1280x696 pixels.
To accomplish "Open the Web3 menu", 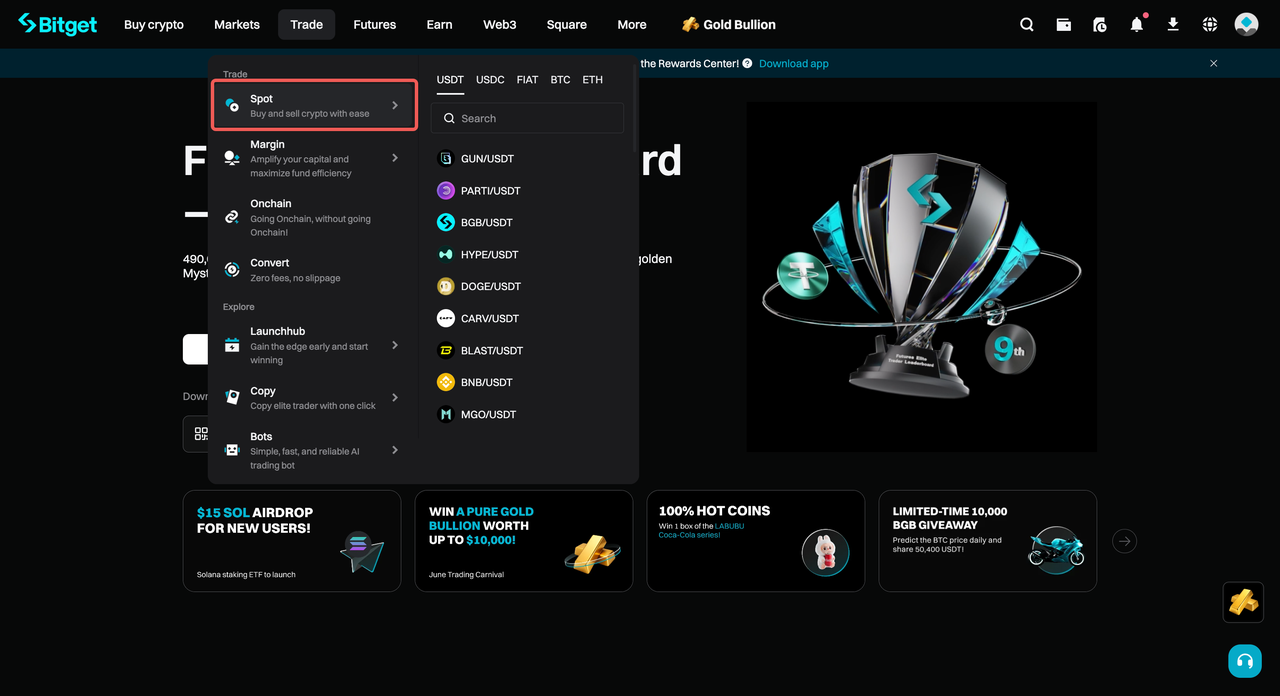I will (x=500, y=24).
